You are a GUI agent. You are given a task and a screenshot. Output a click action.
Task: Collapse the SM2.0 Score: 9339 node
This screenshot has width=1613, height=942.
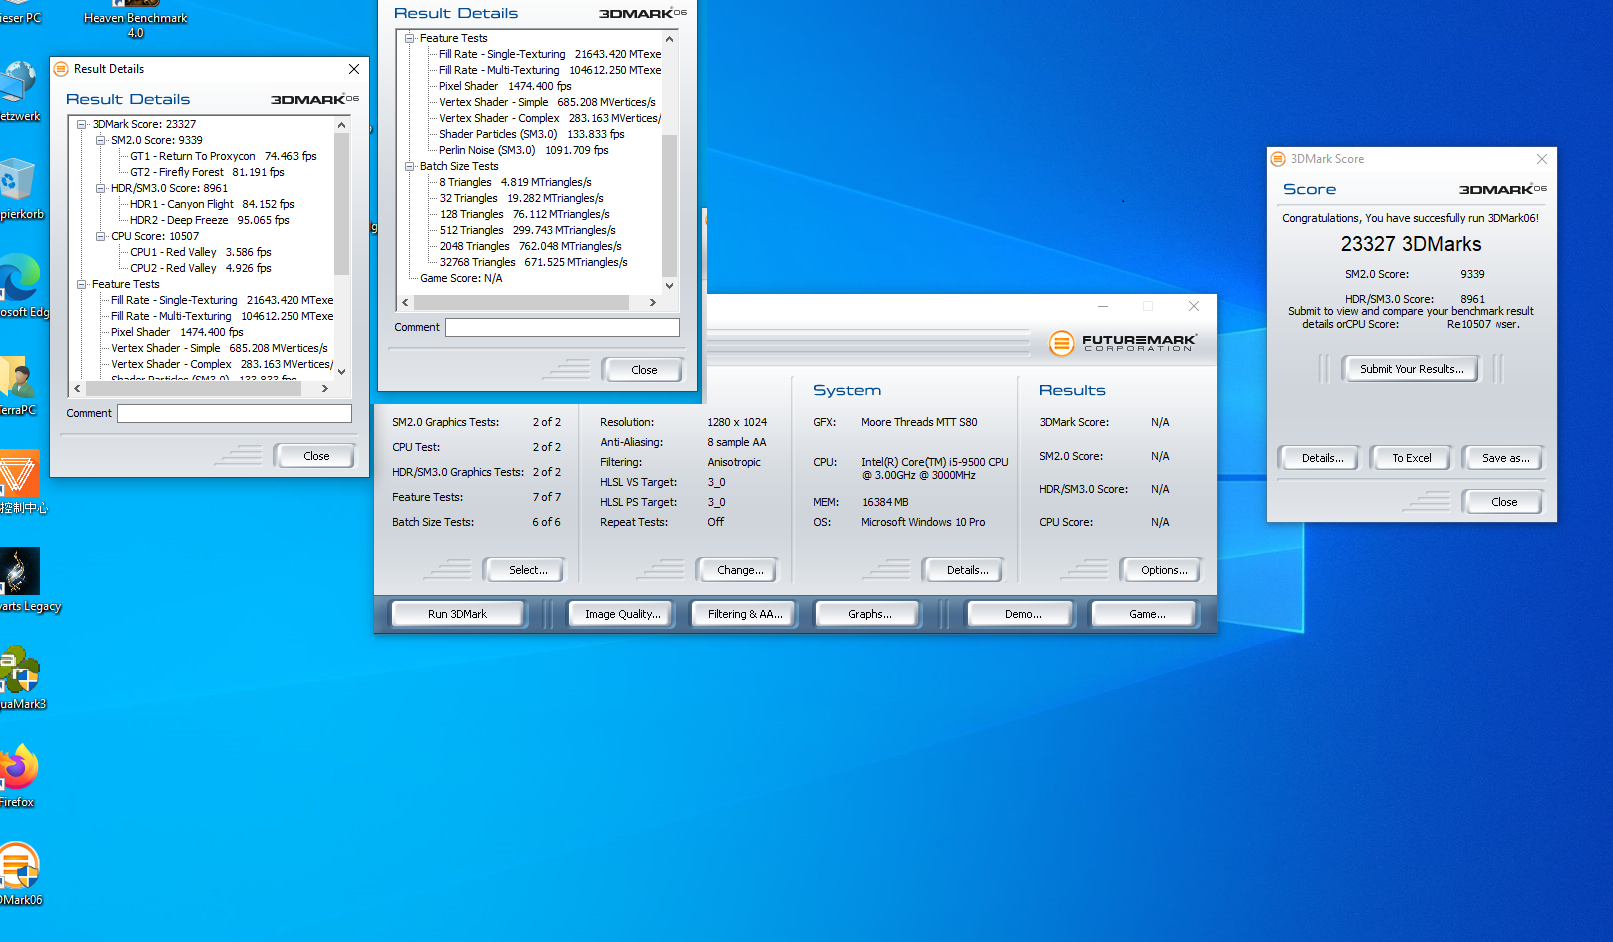101,141
